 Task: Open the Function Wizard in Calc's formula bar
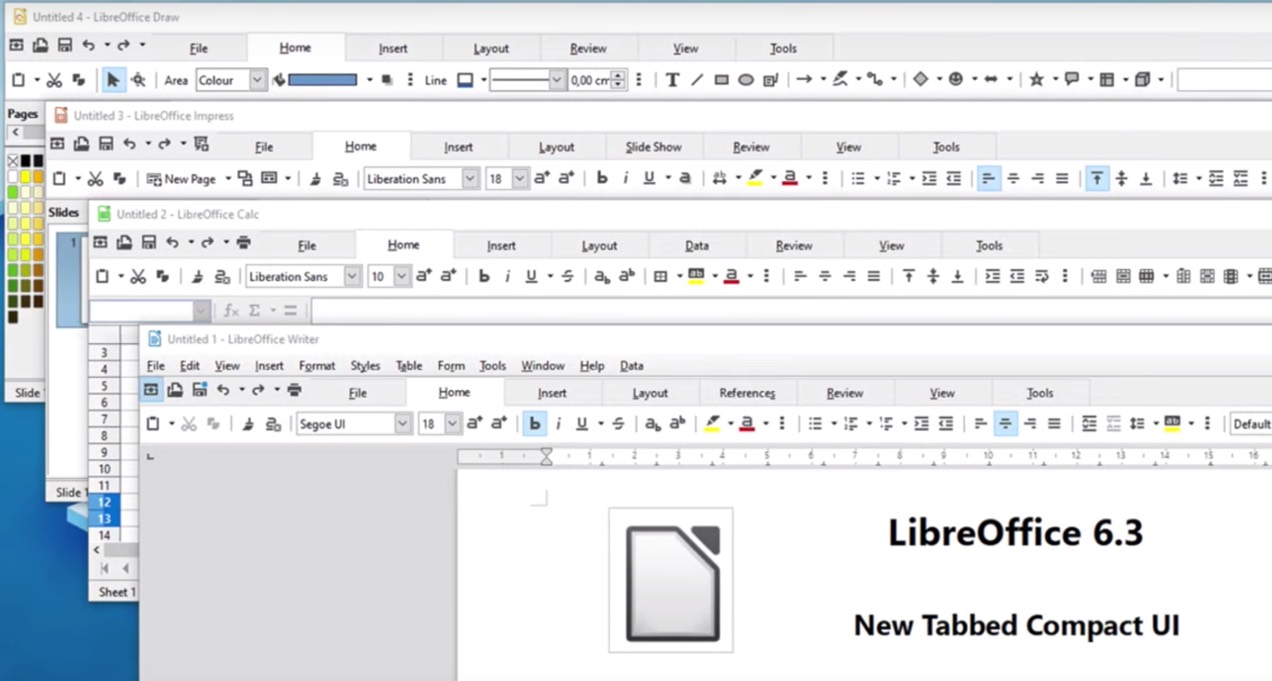click(231, 310)
